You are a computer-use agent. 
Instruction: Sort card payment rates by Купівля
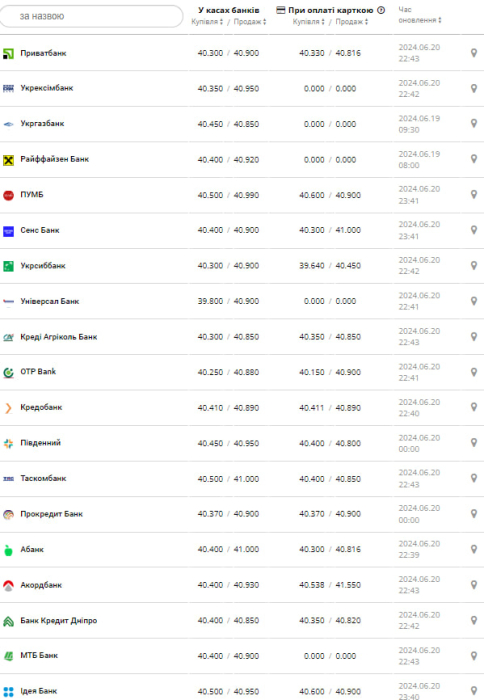click(x=309, y=21)
